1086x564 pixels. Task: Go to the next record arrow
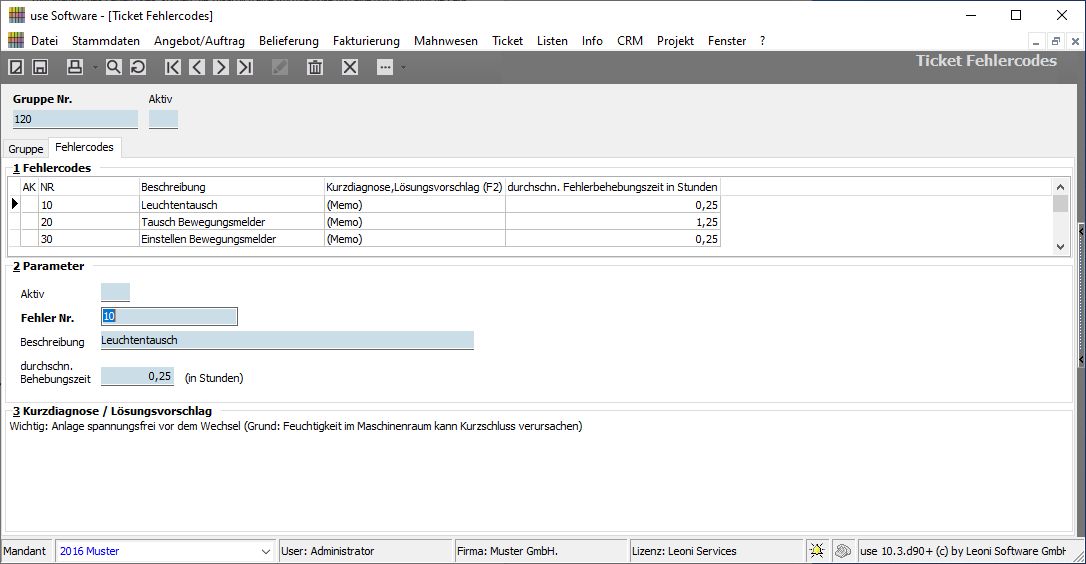point(221,67)
